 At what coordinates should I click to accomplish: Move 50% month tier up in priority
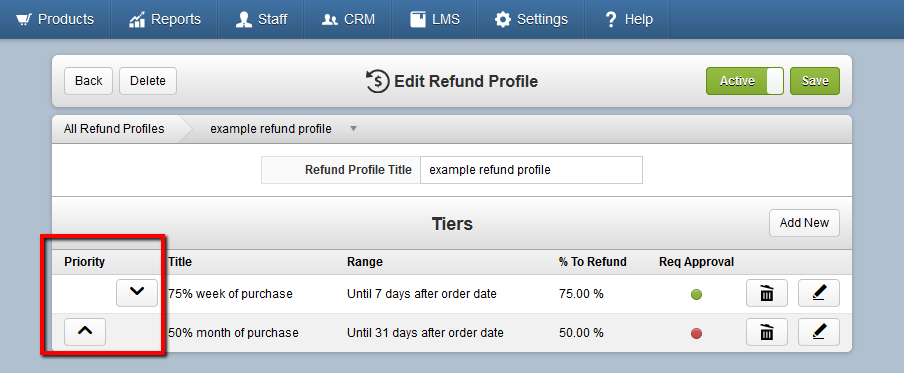[x=85, y=332]
